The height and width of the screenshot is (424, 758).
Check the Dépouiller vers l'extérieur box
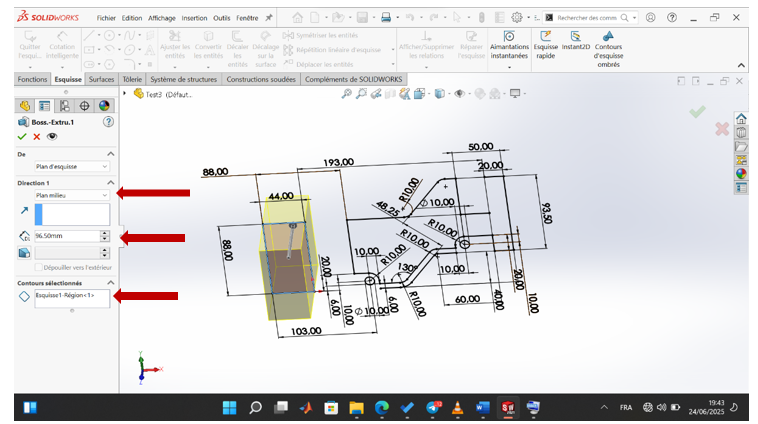click(x=39, y=267)
